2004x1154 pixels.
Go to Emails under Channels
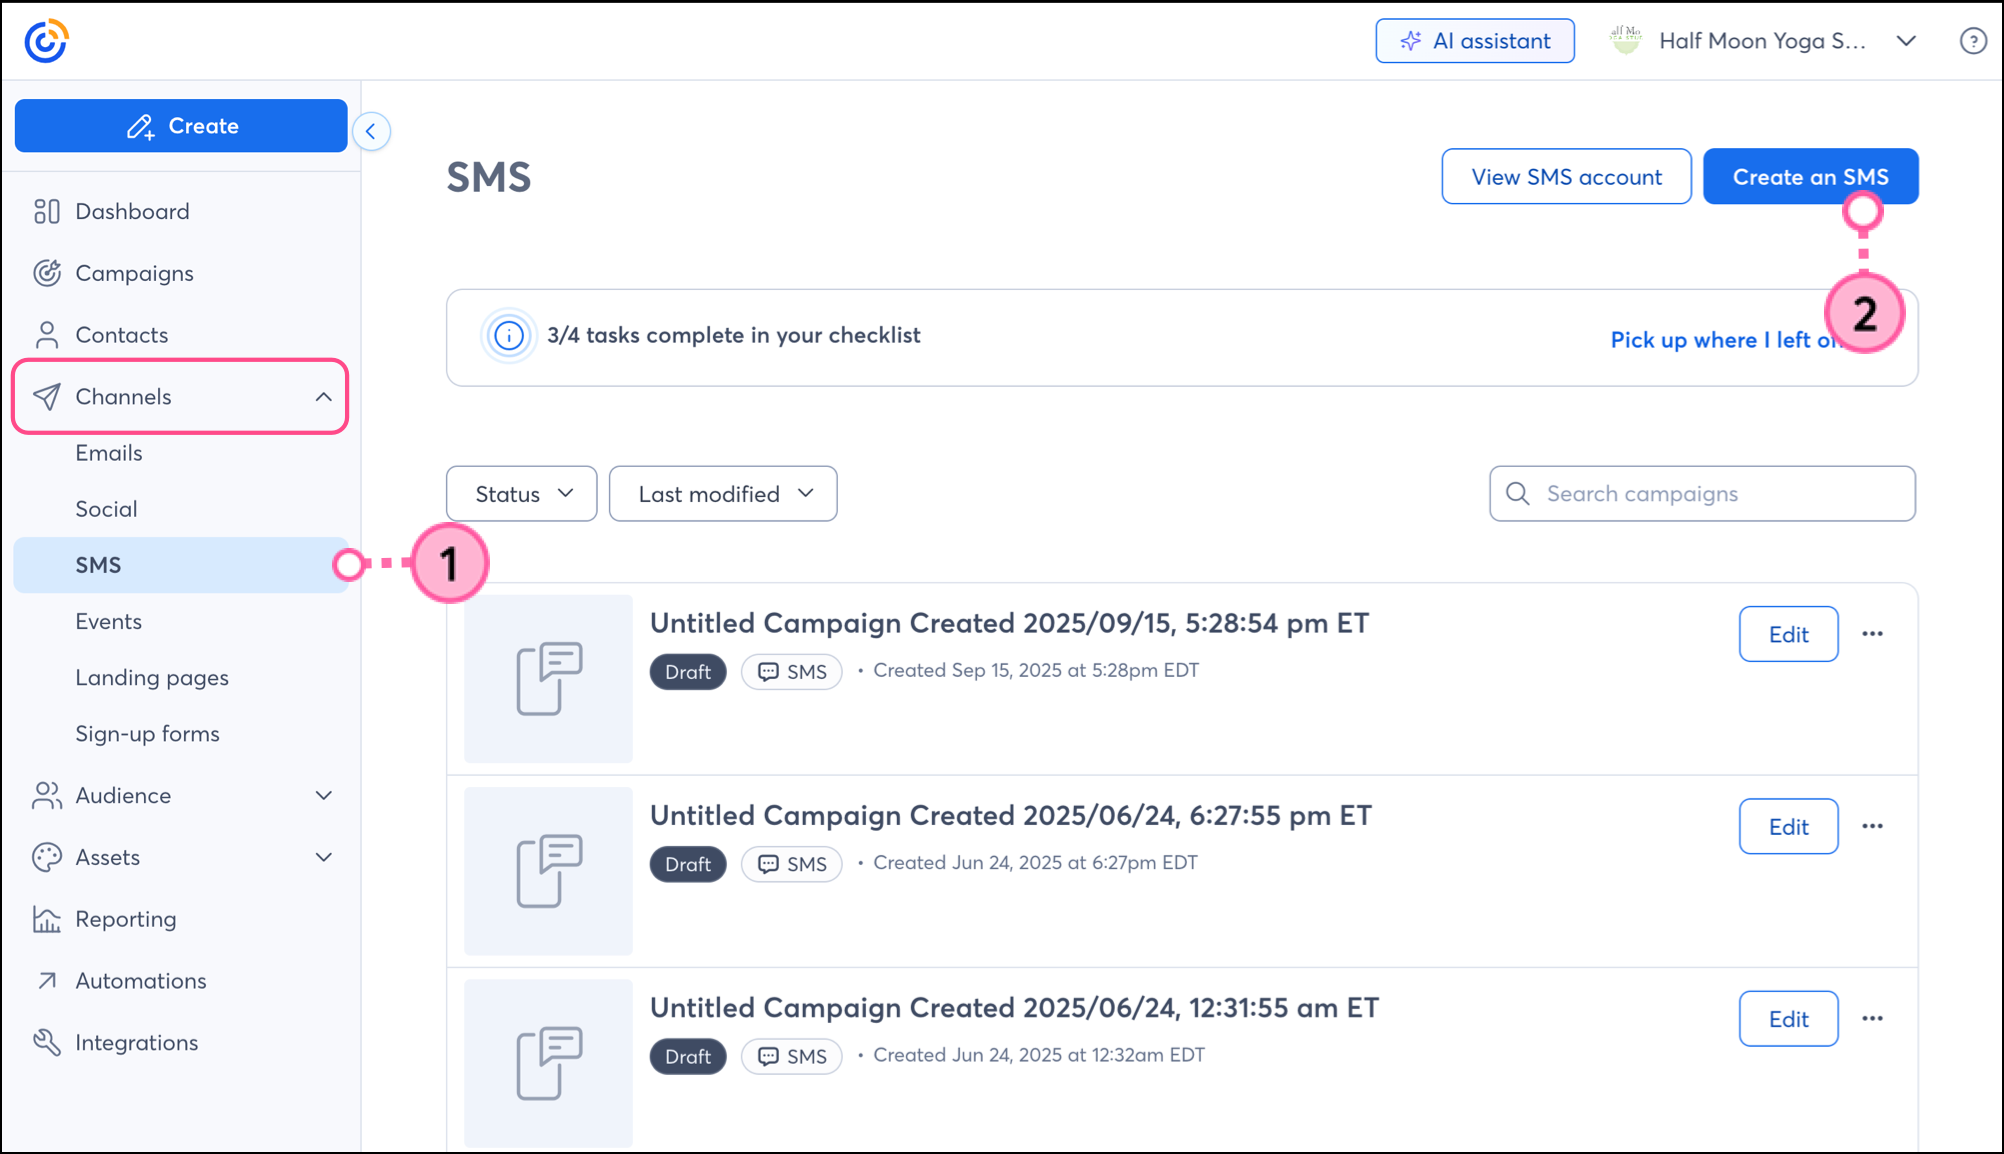[x=109, y=453]
